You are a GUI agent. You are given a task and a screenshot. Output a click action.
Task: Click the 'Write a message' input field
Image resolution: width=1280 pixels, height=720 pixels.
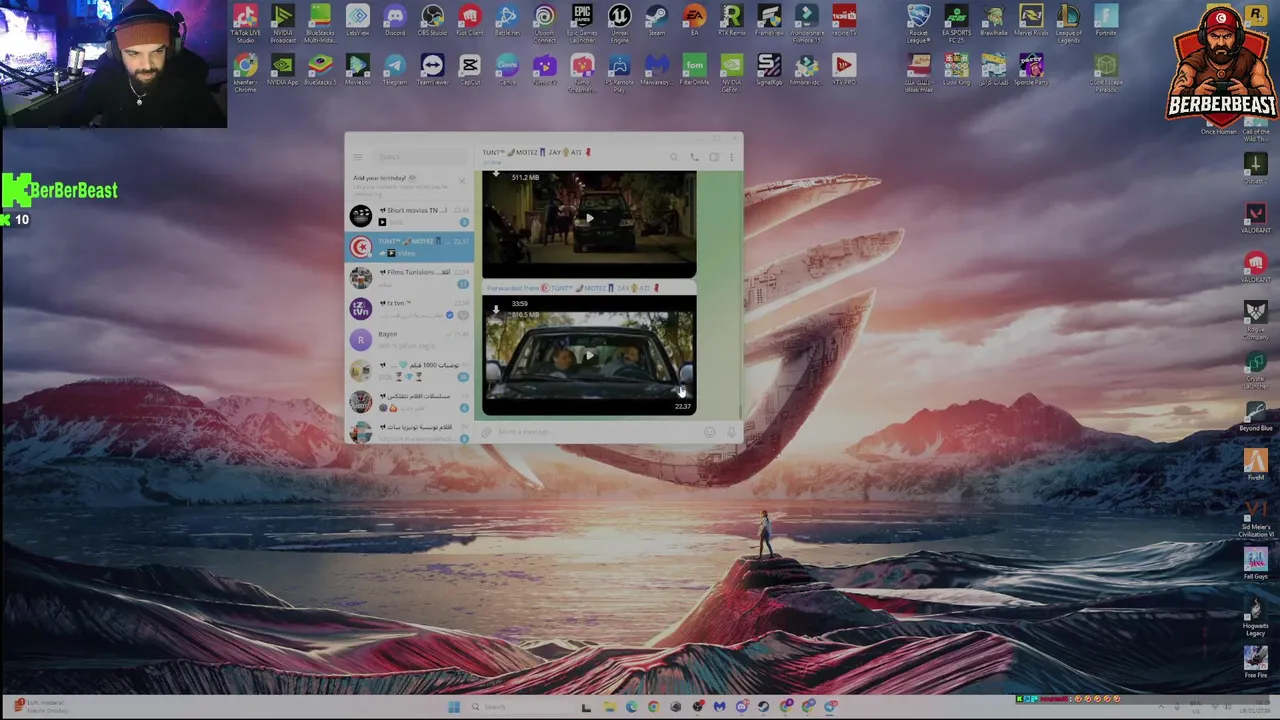tap(598, 432)
